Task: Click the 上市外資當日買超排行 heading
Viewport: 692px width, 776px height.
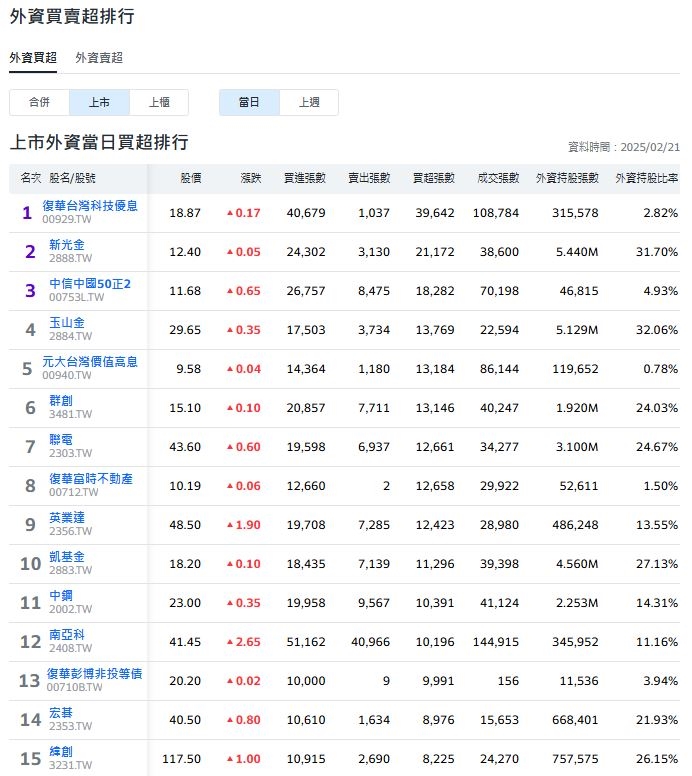Action: pyautogui.click(x=99, y=143)
